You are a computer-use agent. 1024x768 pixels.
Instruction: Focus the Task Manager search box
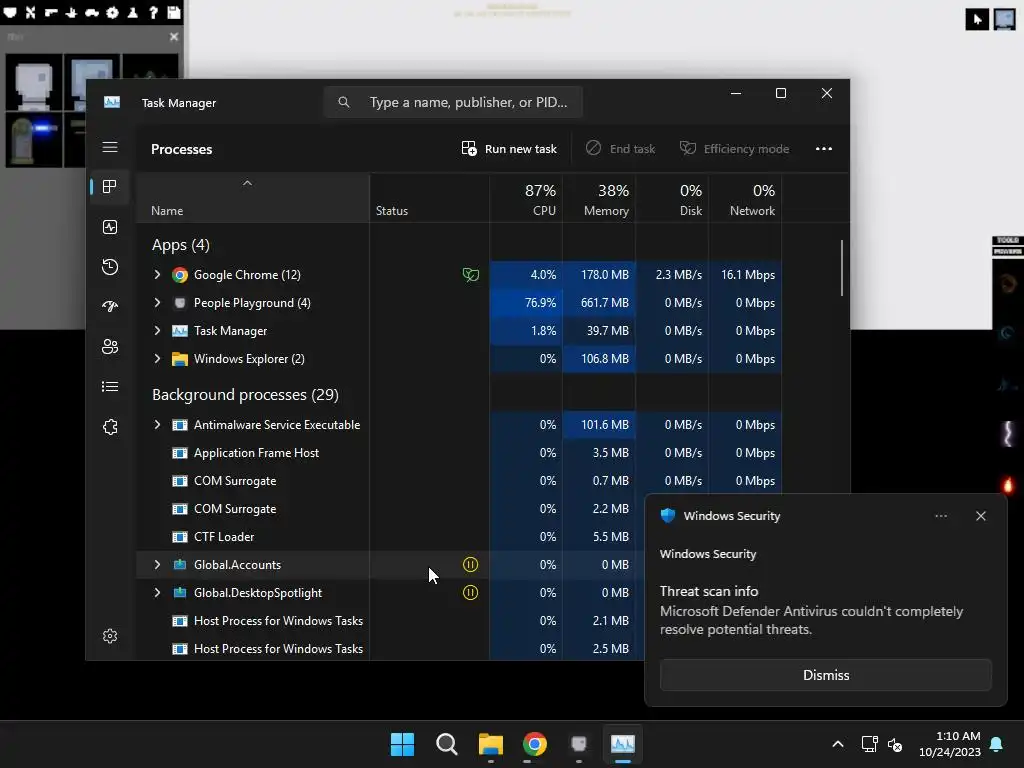(x=453, y=103)
